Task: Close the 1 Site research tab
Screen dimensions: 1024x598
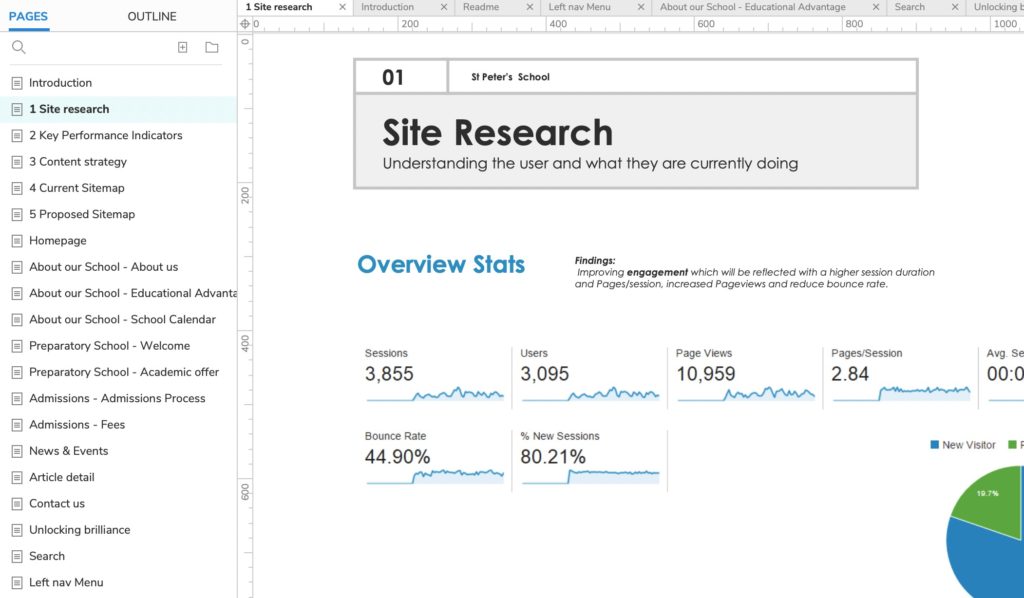Action: point(342,7)
